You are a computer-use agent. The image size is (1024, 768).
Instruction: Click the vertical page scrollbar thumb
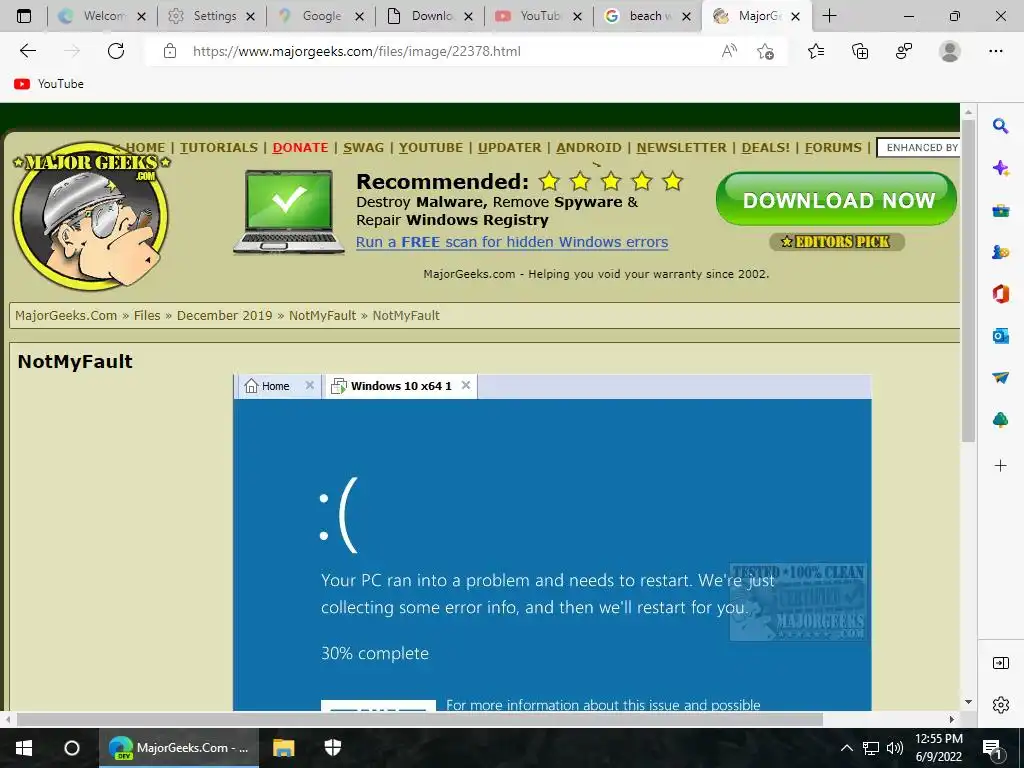click(x=968, y=281)
